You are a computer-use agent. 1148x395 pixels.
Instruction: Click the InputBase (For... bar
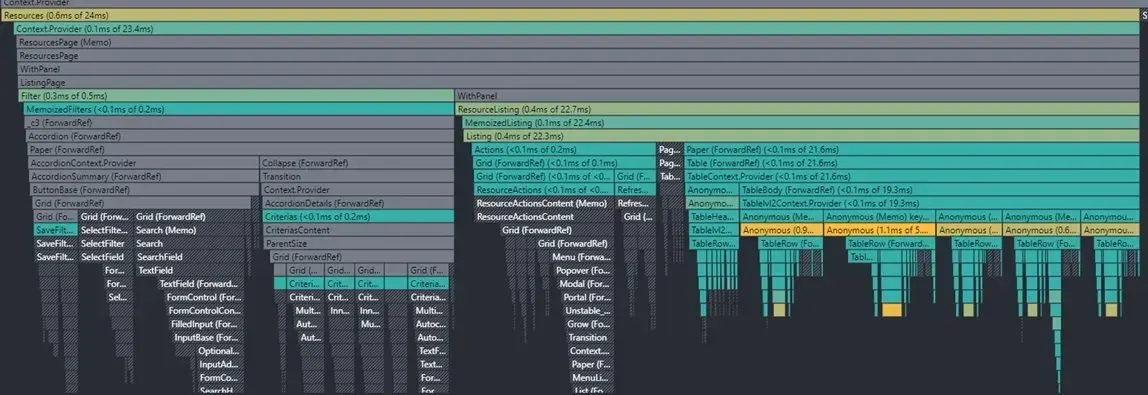(208, 337)
